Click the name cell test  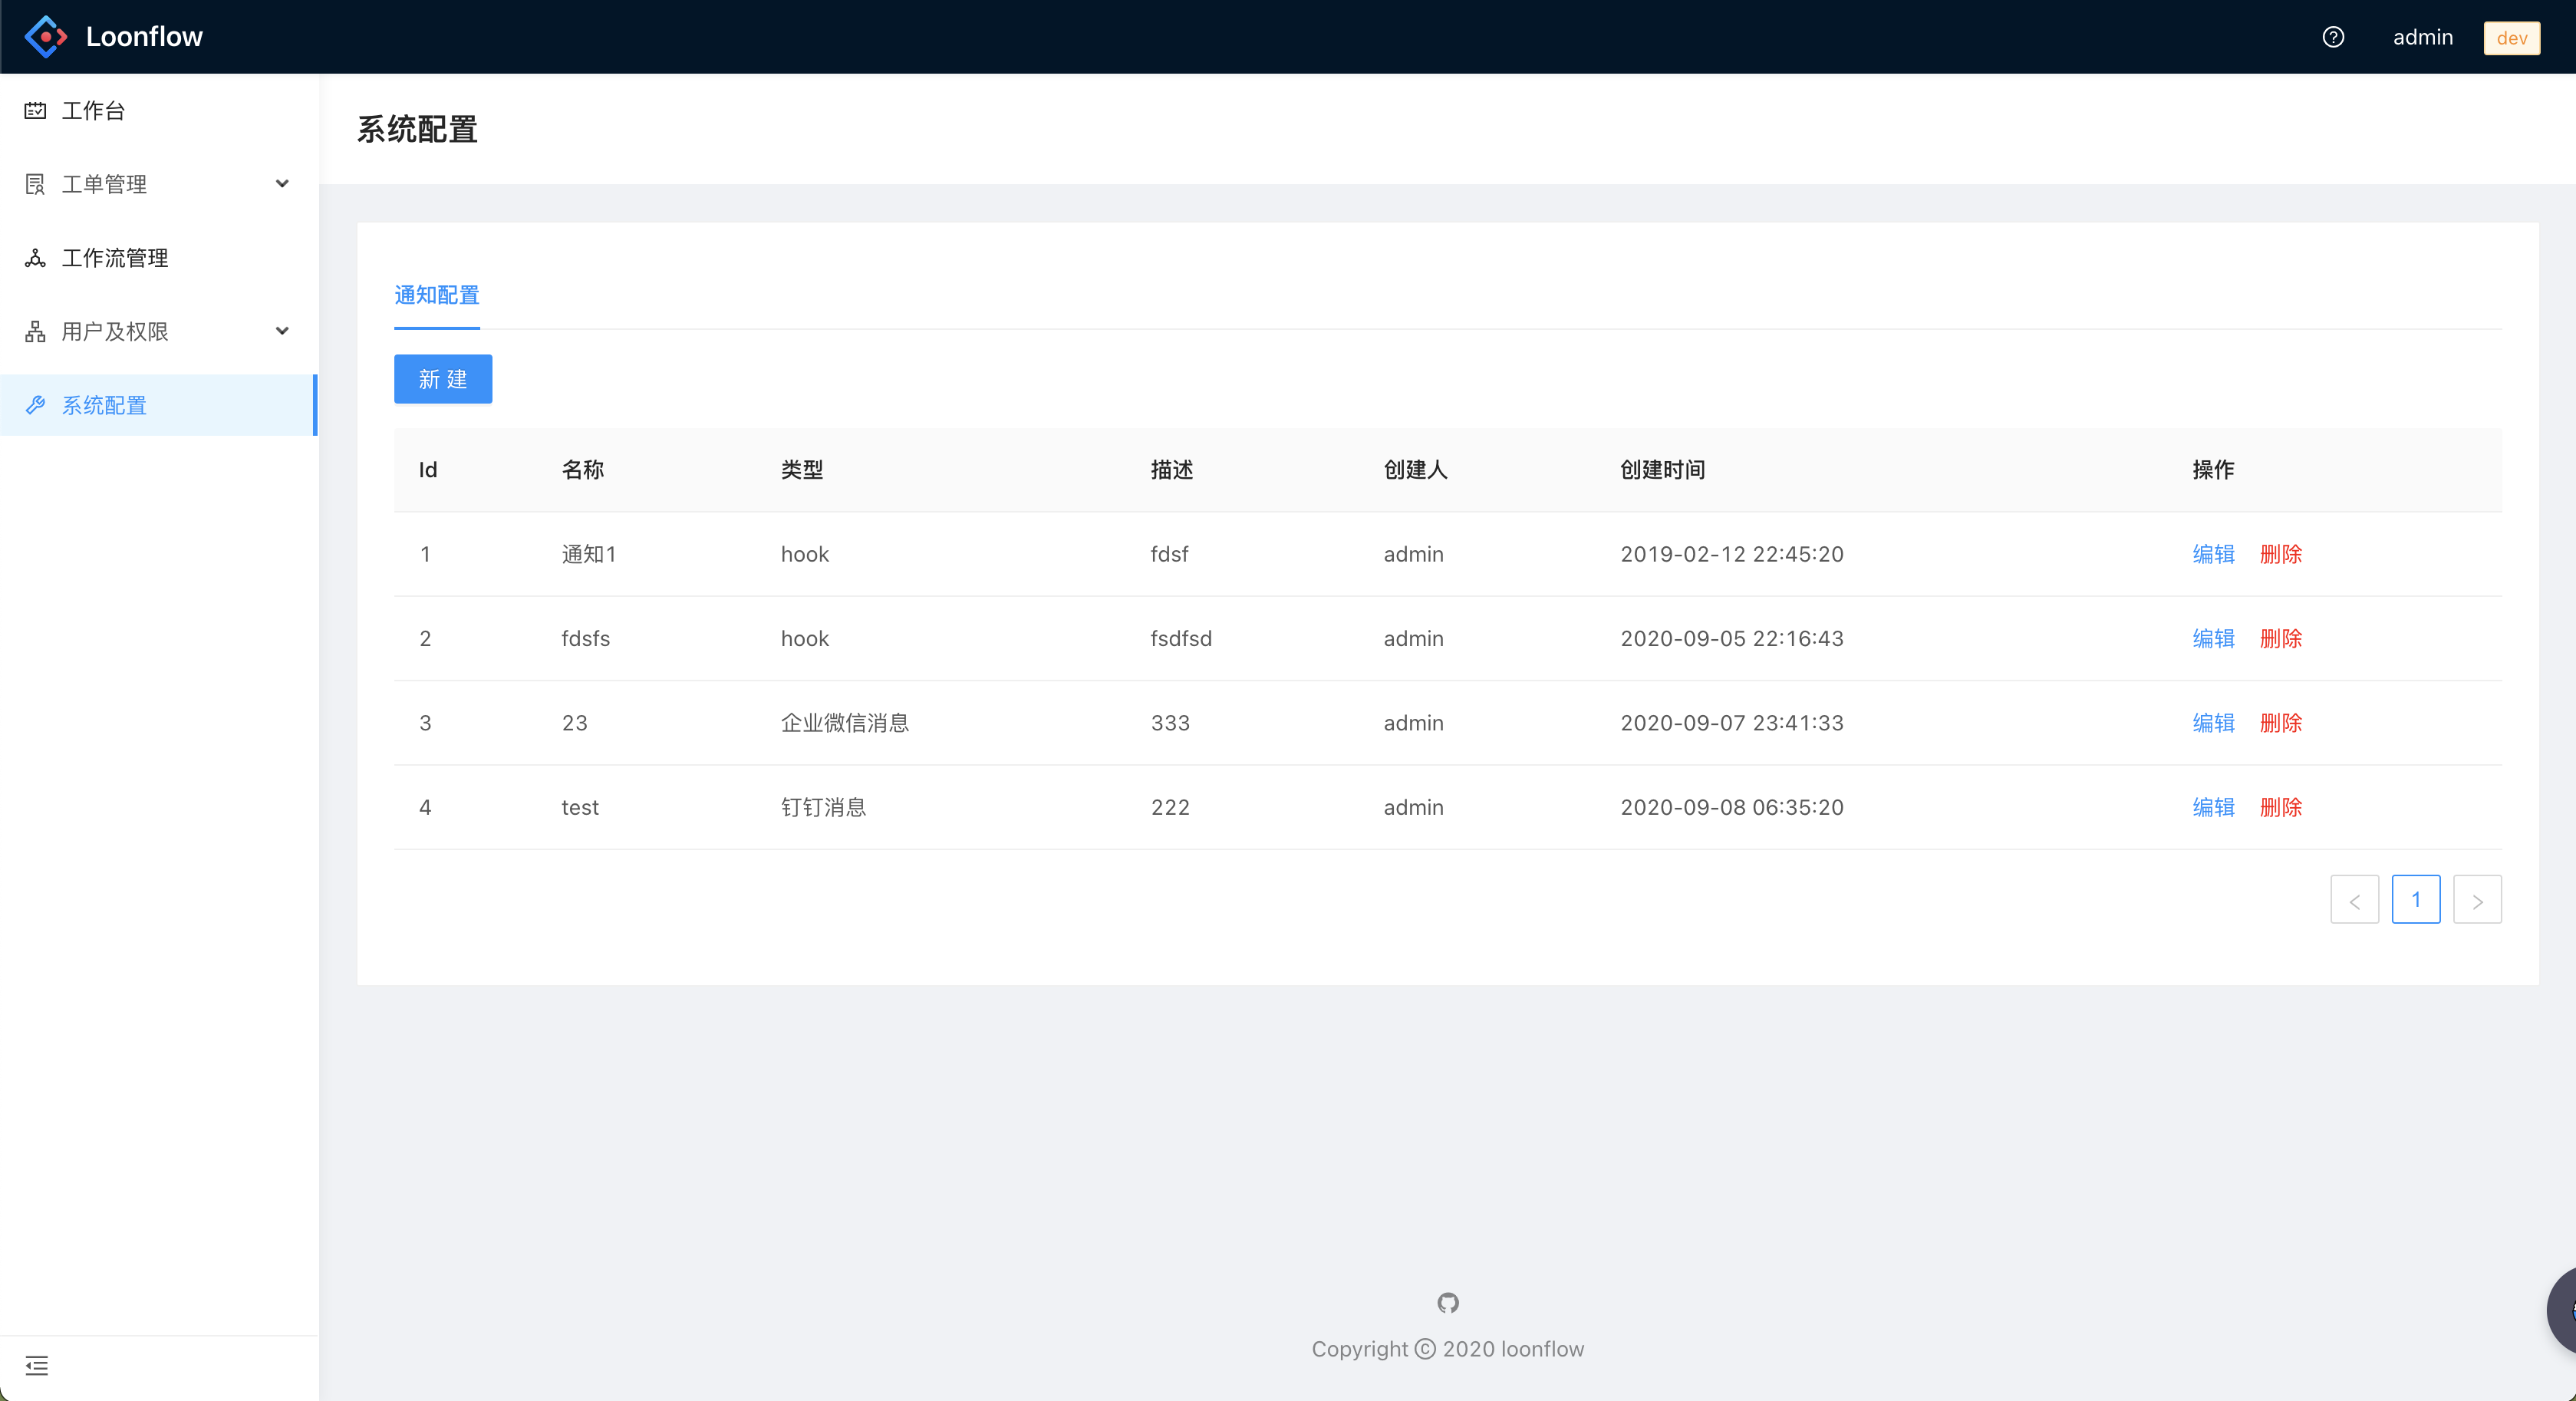pyautogui.click(x=580, y=807)
